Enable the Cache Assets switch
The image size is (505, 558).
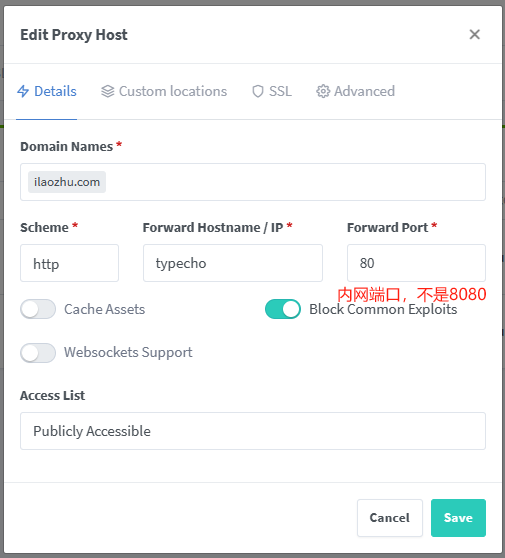coord(38,309)
